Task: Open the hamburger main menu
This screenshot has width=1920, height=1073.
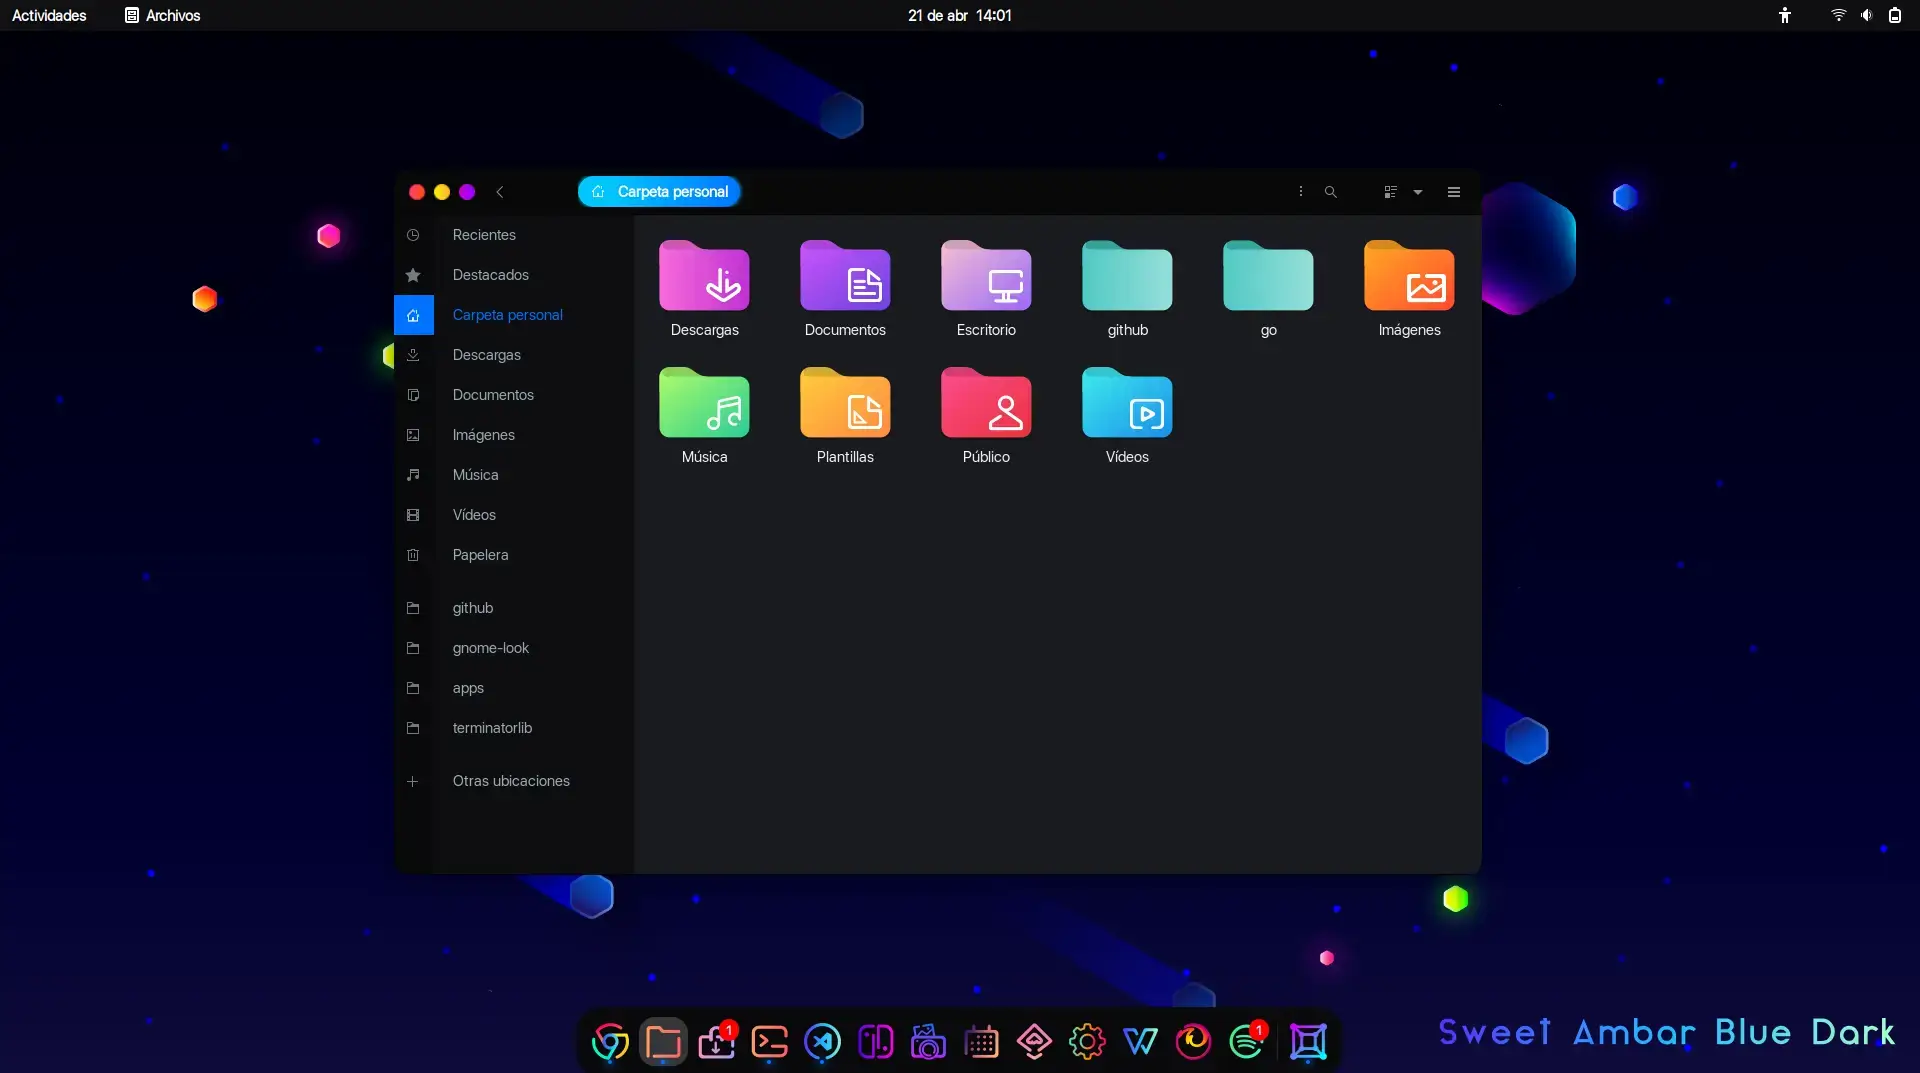Action: click(1454, 192)
